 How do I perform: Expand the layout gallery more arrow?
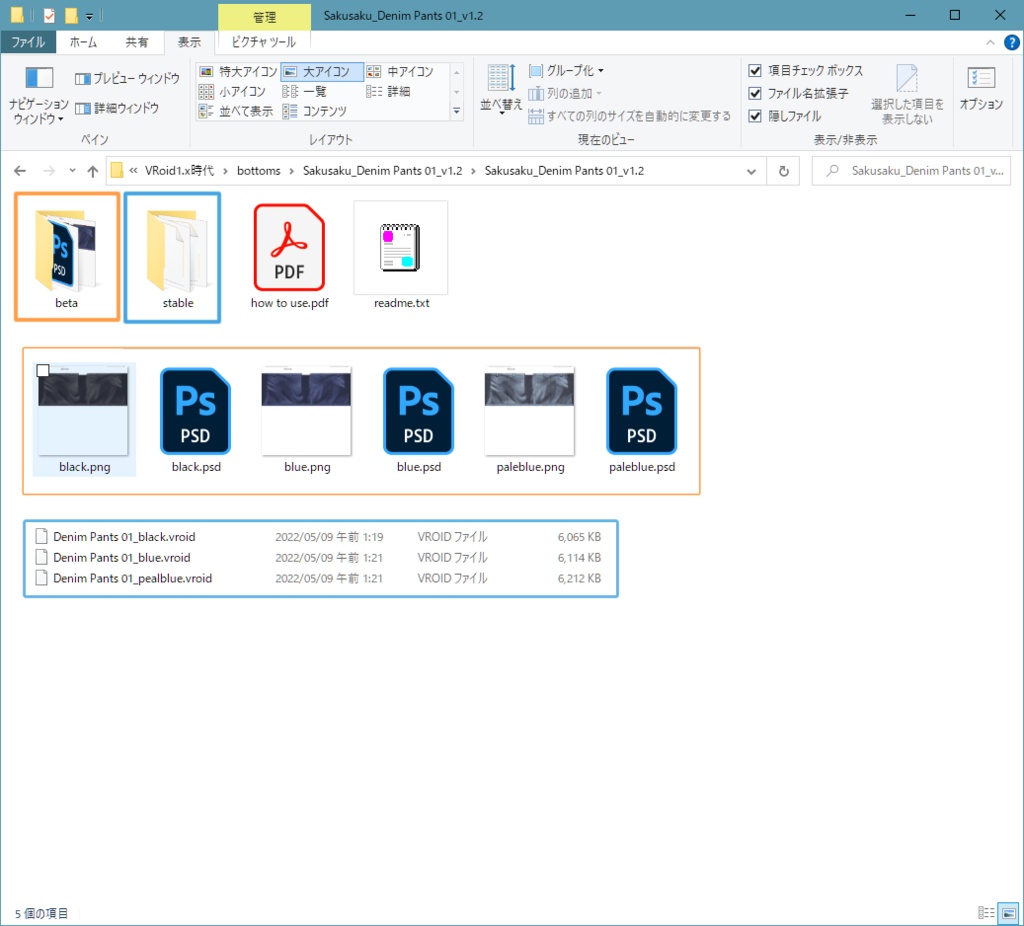pos(457,112)
